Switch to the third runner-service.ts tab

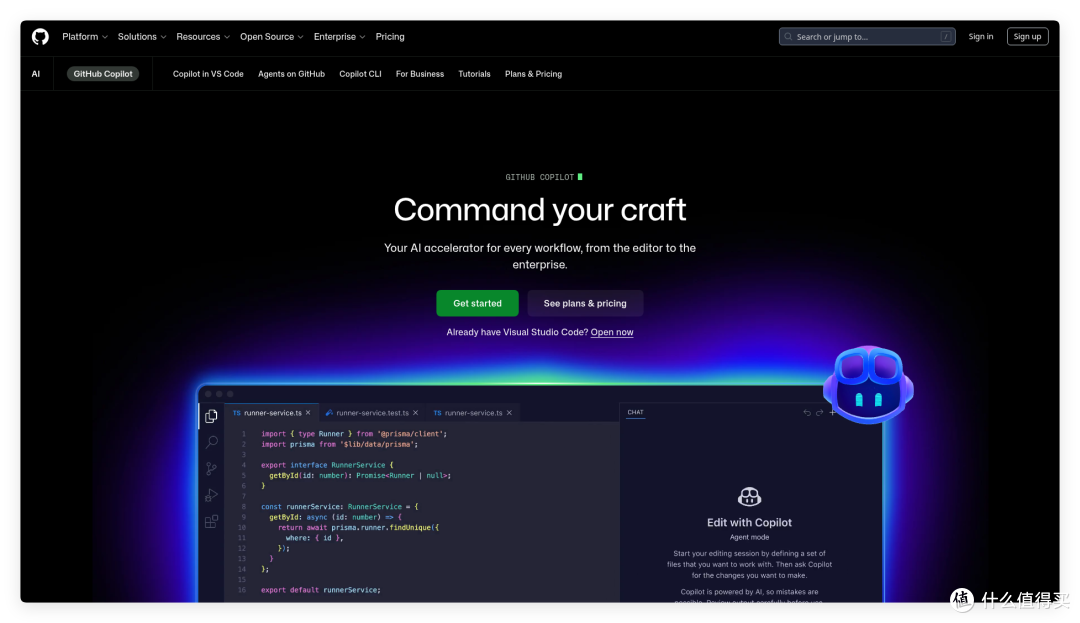click(473, 412)
